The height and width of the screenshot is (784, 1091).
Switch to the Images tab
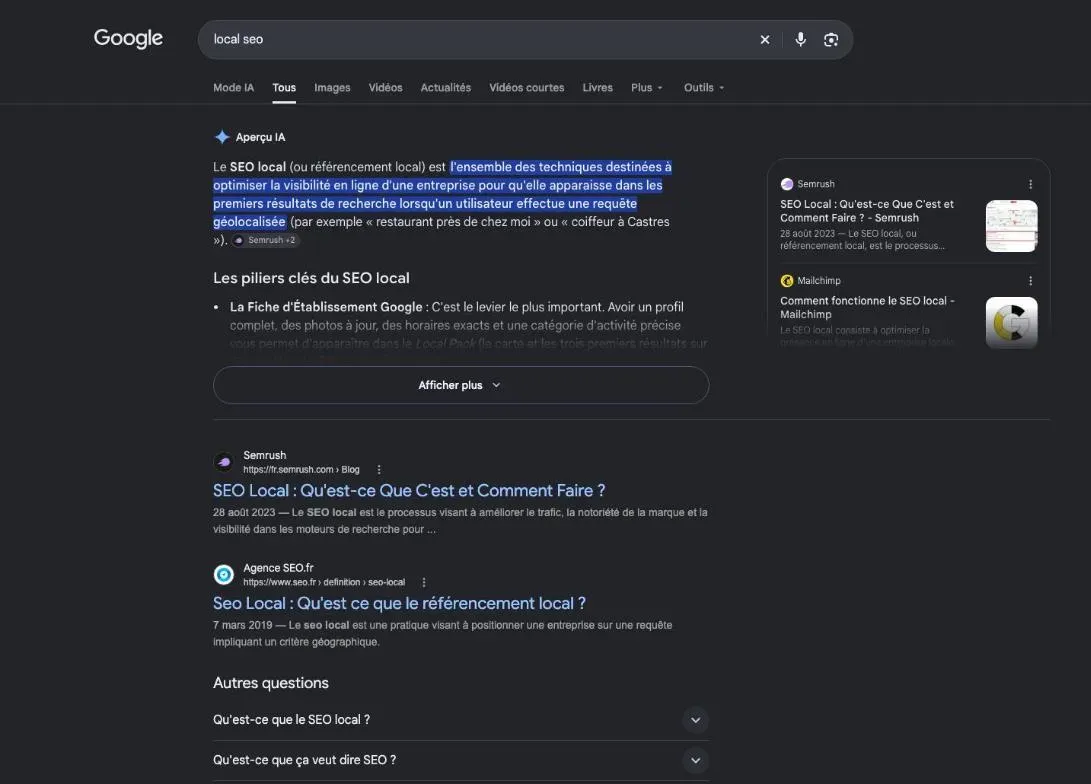(x=332, y=88)
